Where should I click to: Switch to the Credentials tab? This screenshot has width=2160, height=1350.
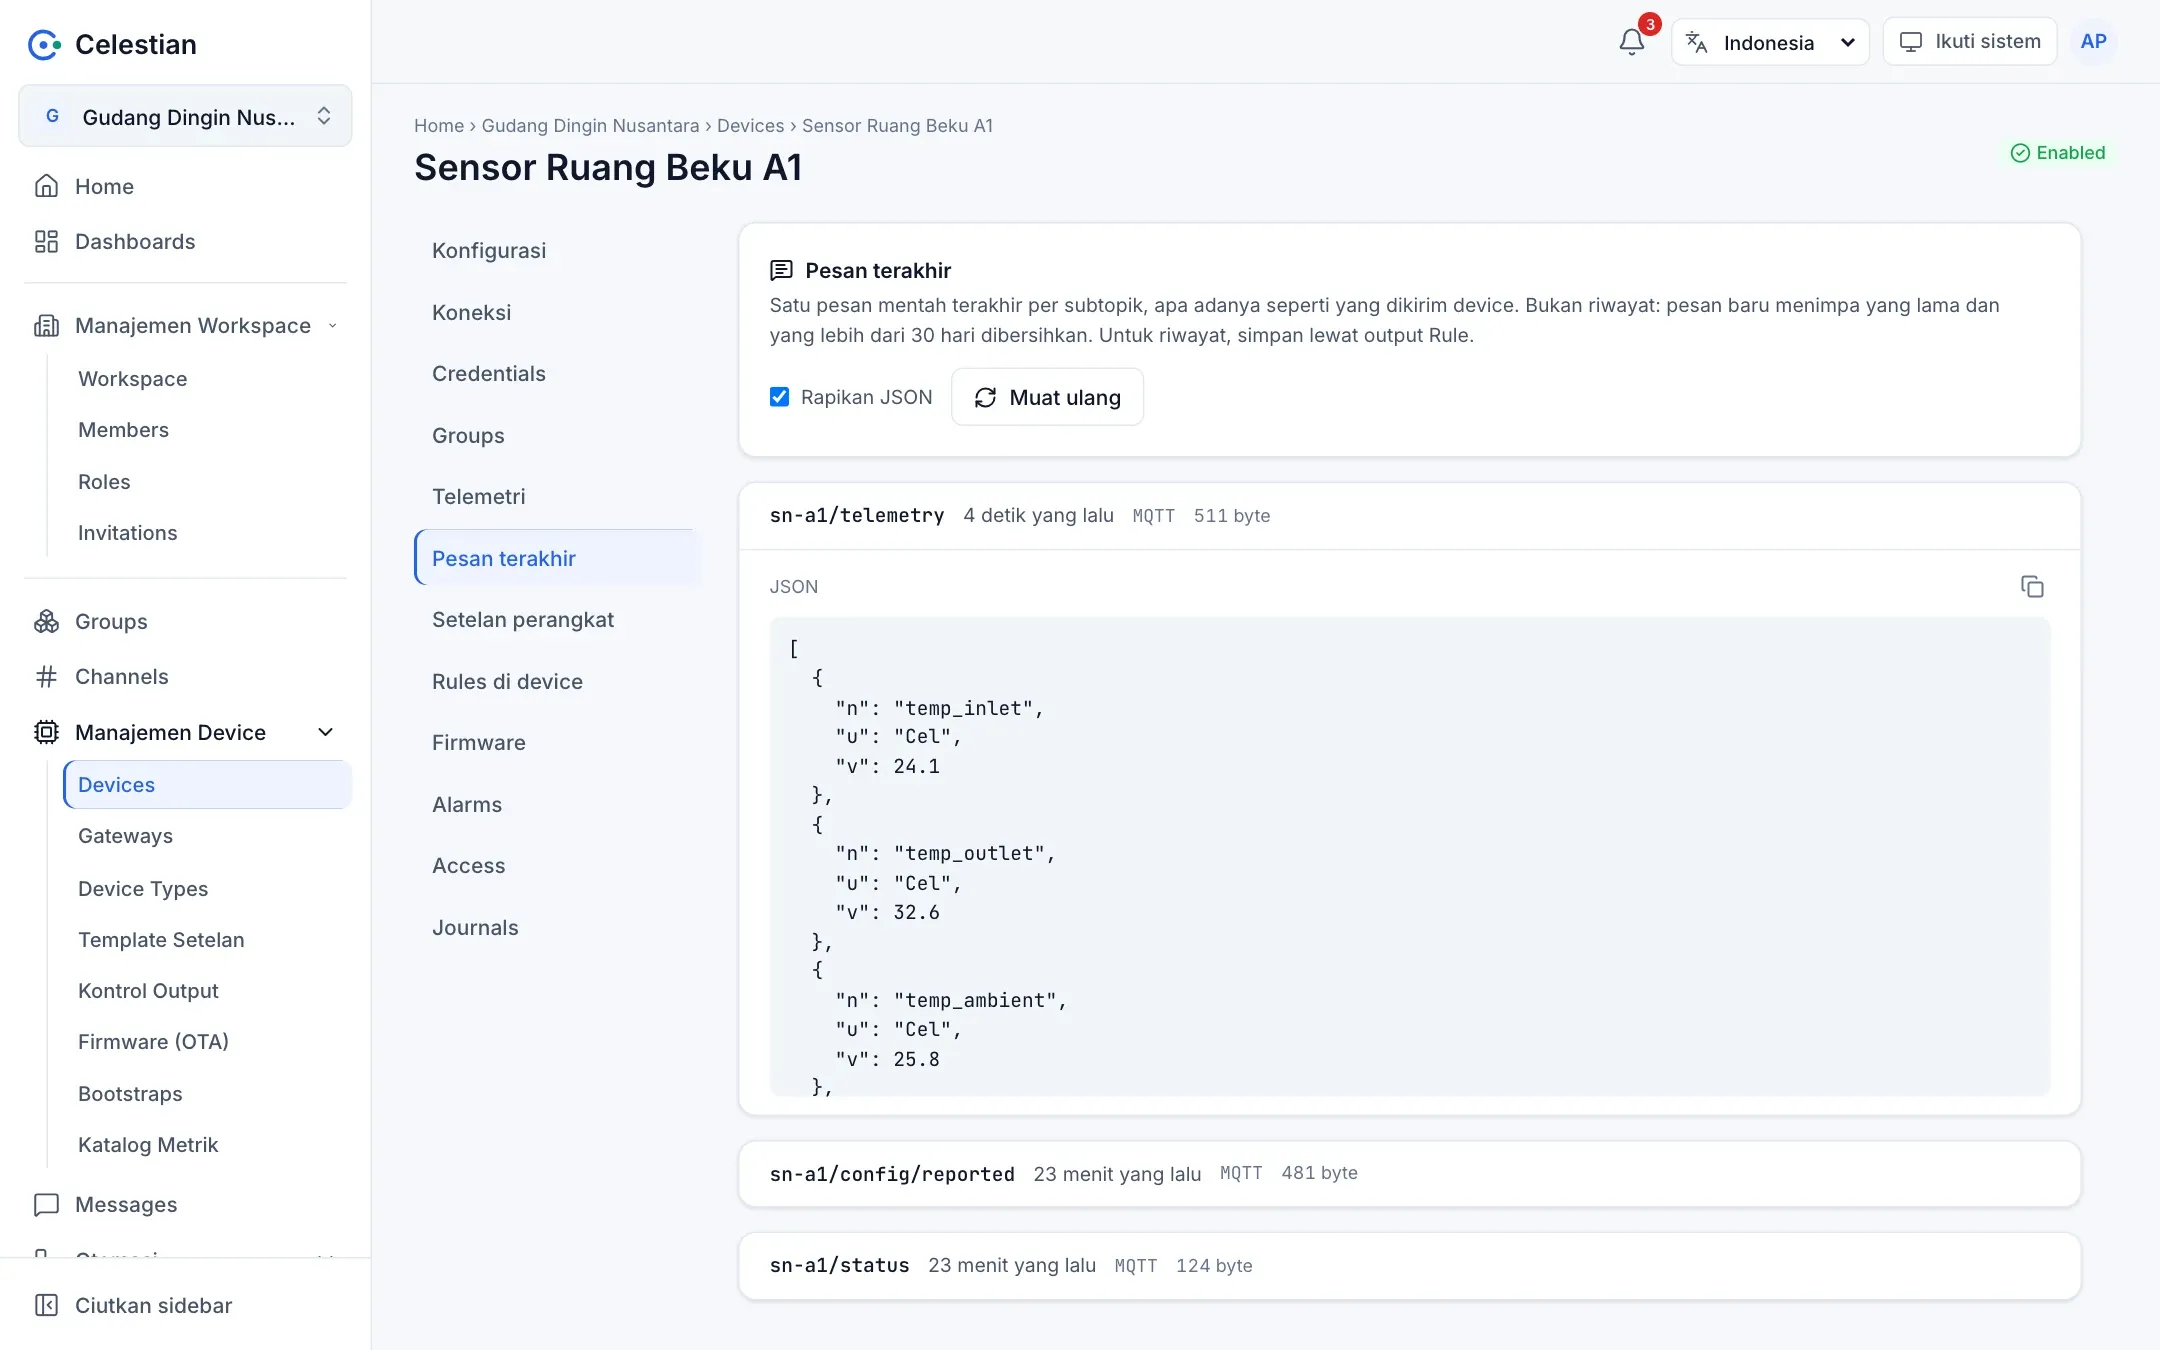click(x=556, y=374)
